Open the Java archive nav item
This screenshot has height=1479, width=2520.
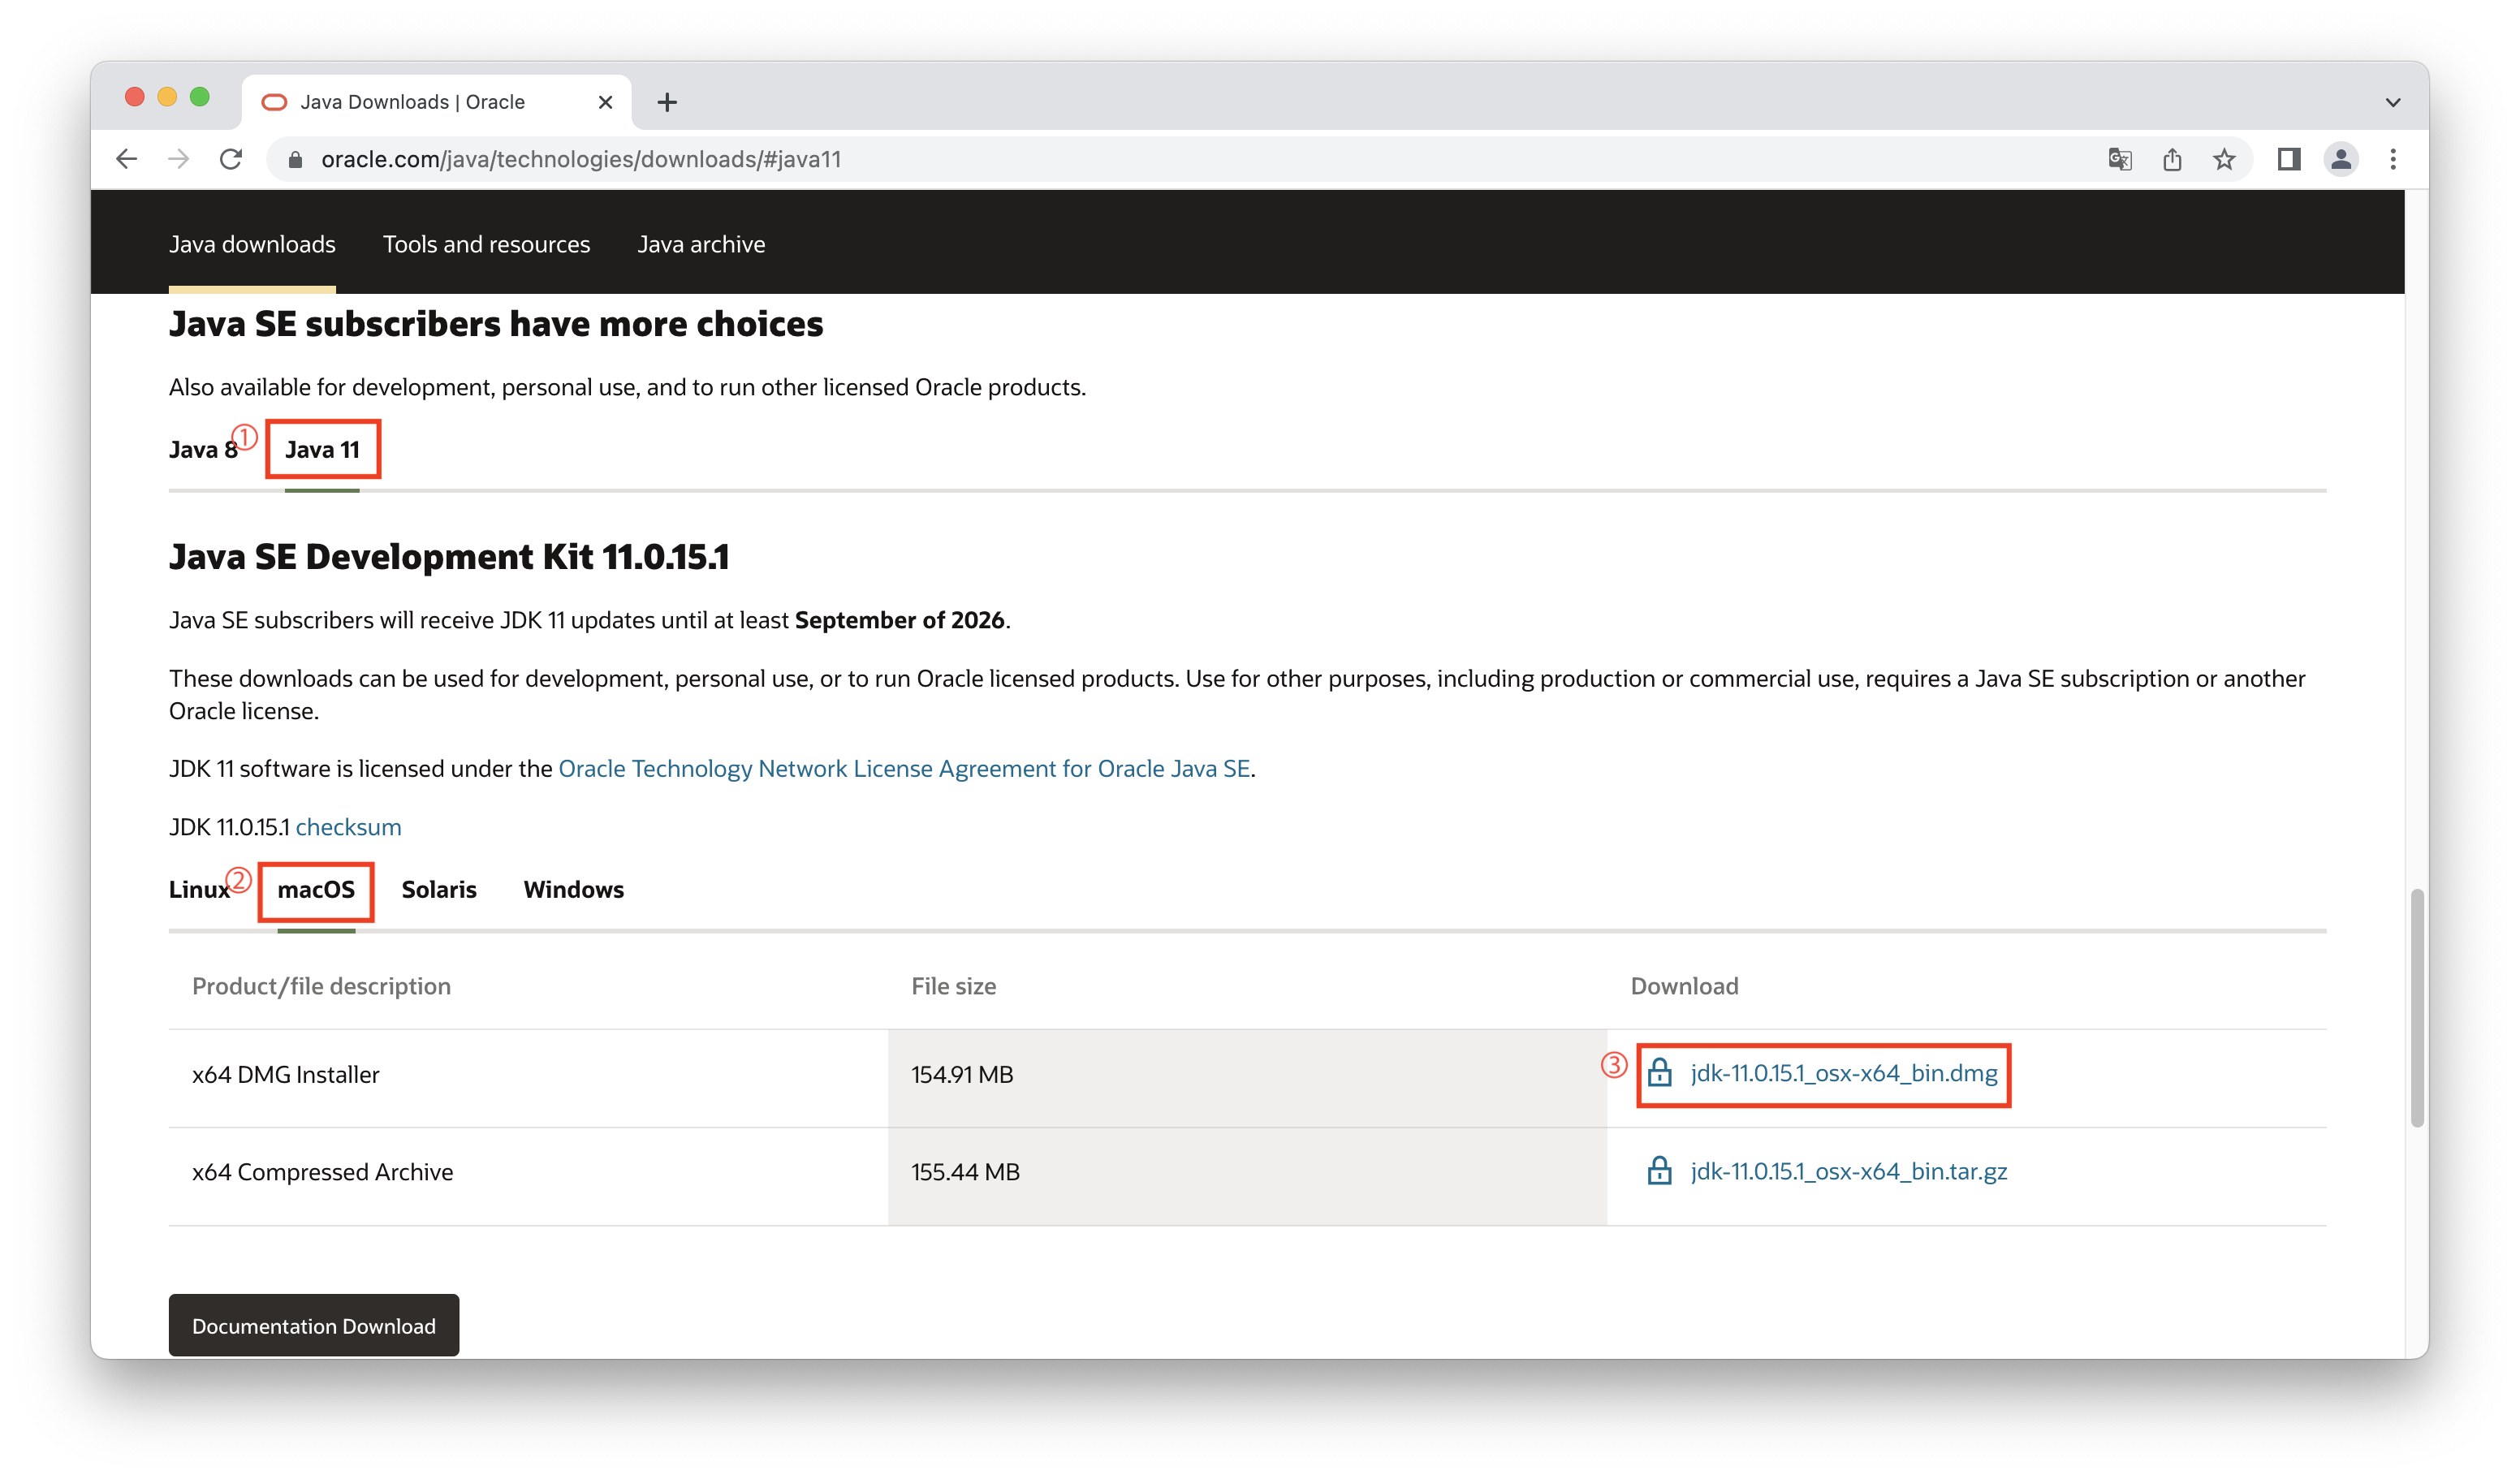[x=701, y=244]
